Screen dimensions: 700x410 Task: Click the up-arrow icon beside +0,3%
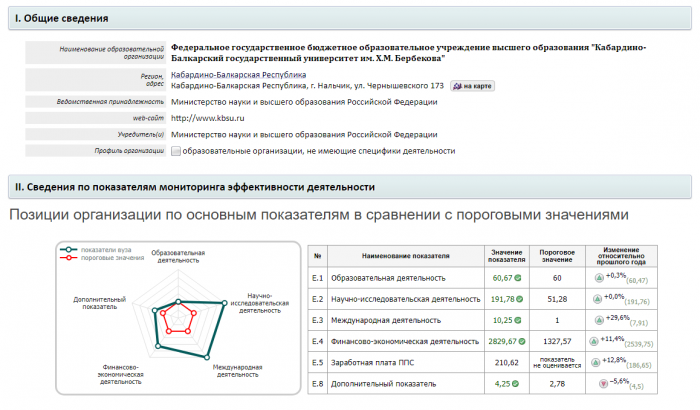tap(599, 277)
